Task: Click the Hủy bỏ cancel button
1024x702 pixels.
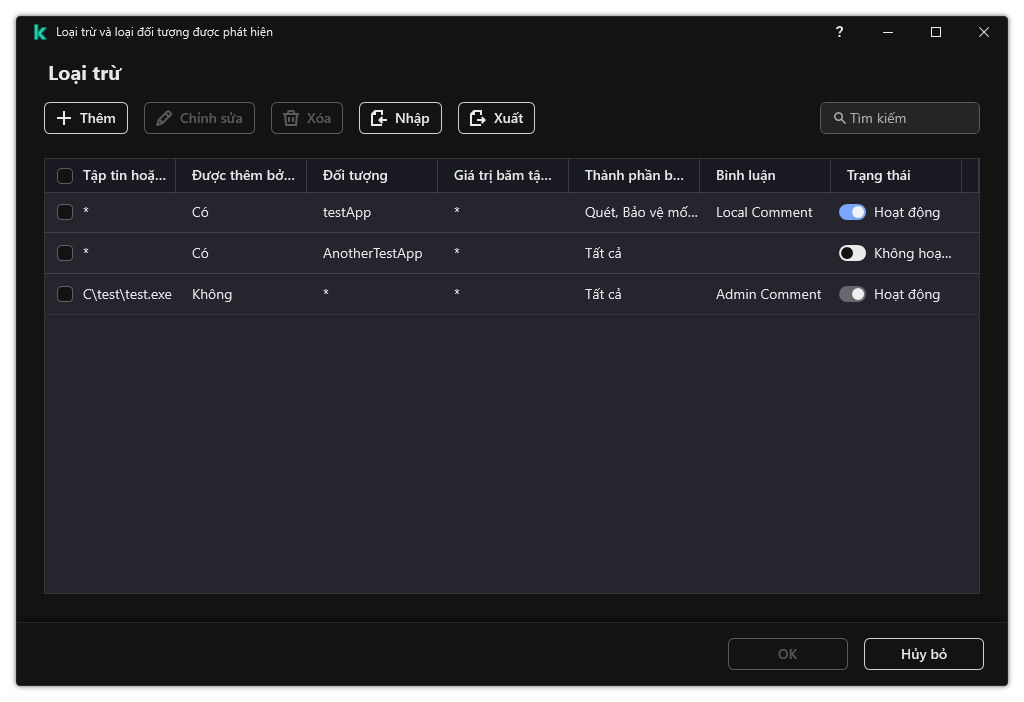Action: point(923,654)
